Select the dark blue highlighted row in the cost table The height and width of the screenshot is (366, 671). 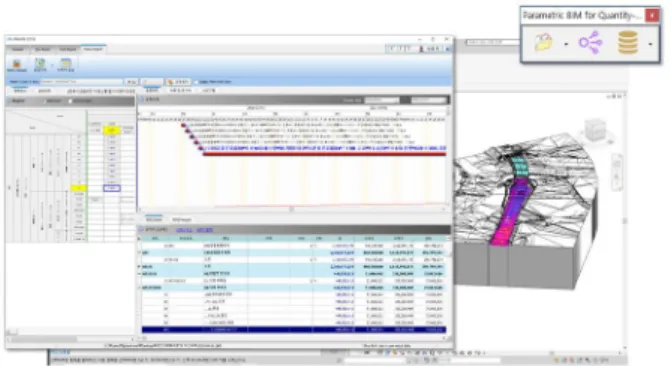click(x=294, y=330)
